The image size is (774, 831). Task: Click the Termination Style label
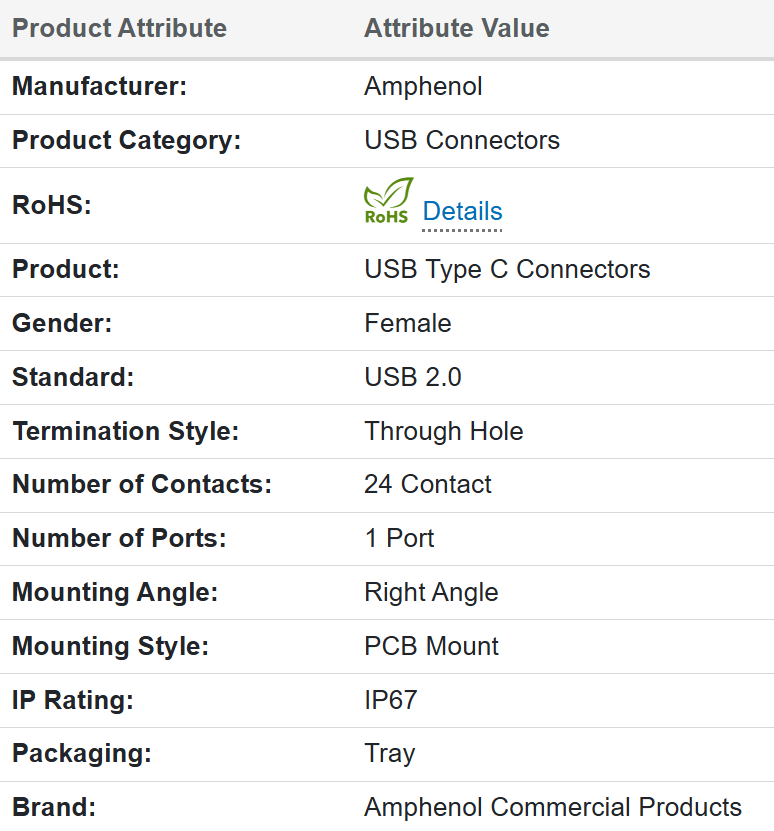125,432
